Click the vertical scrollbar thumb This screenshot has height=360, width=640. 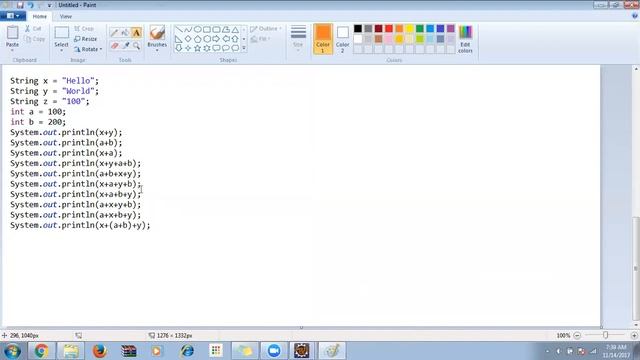point(636,269)
